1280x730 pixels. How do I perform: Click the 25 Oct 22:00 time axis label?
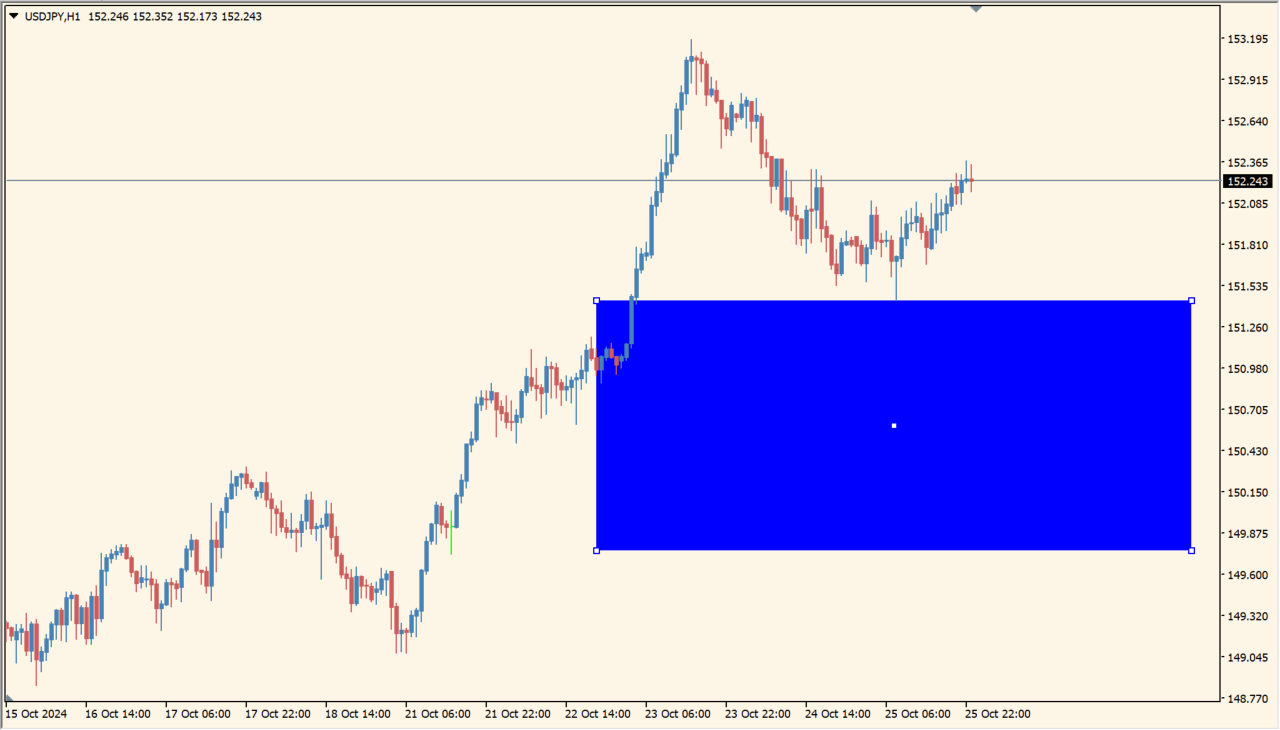tap(997, 714)
